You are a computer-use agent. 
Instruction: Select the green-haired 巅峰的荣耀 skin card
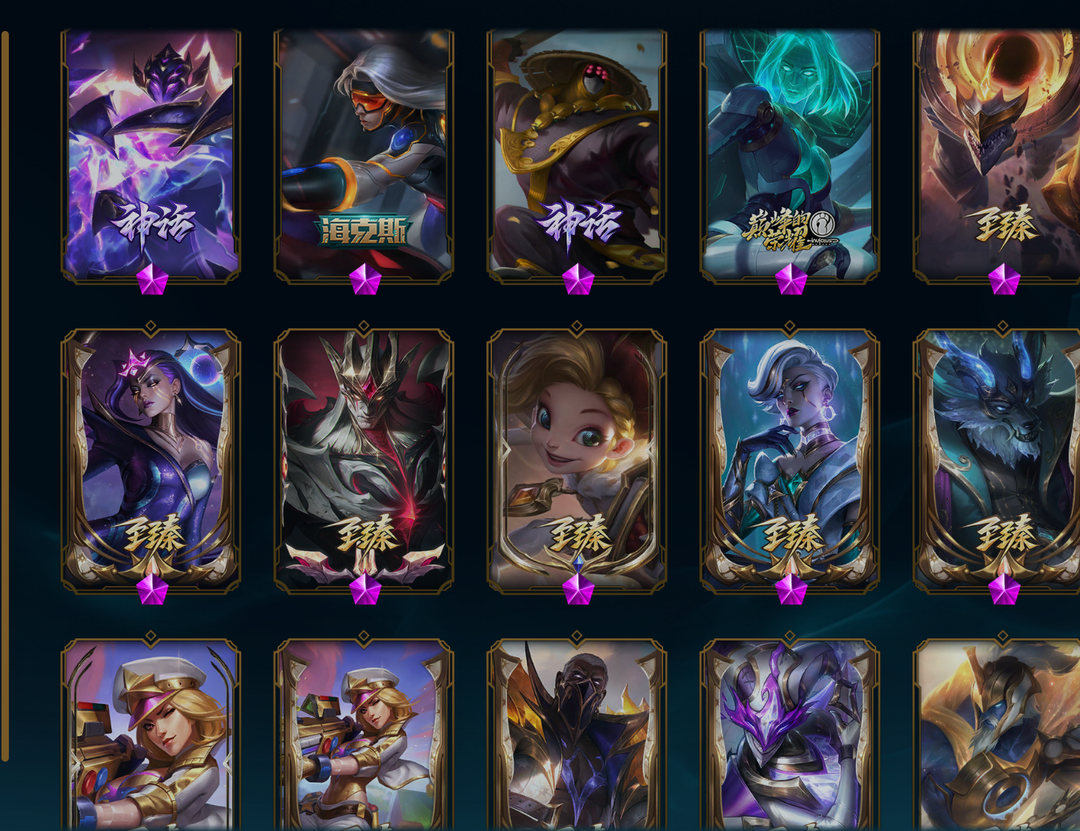pos(789,156)
